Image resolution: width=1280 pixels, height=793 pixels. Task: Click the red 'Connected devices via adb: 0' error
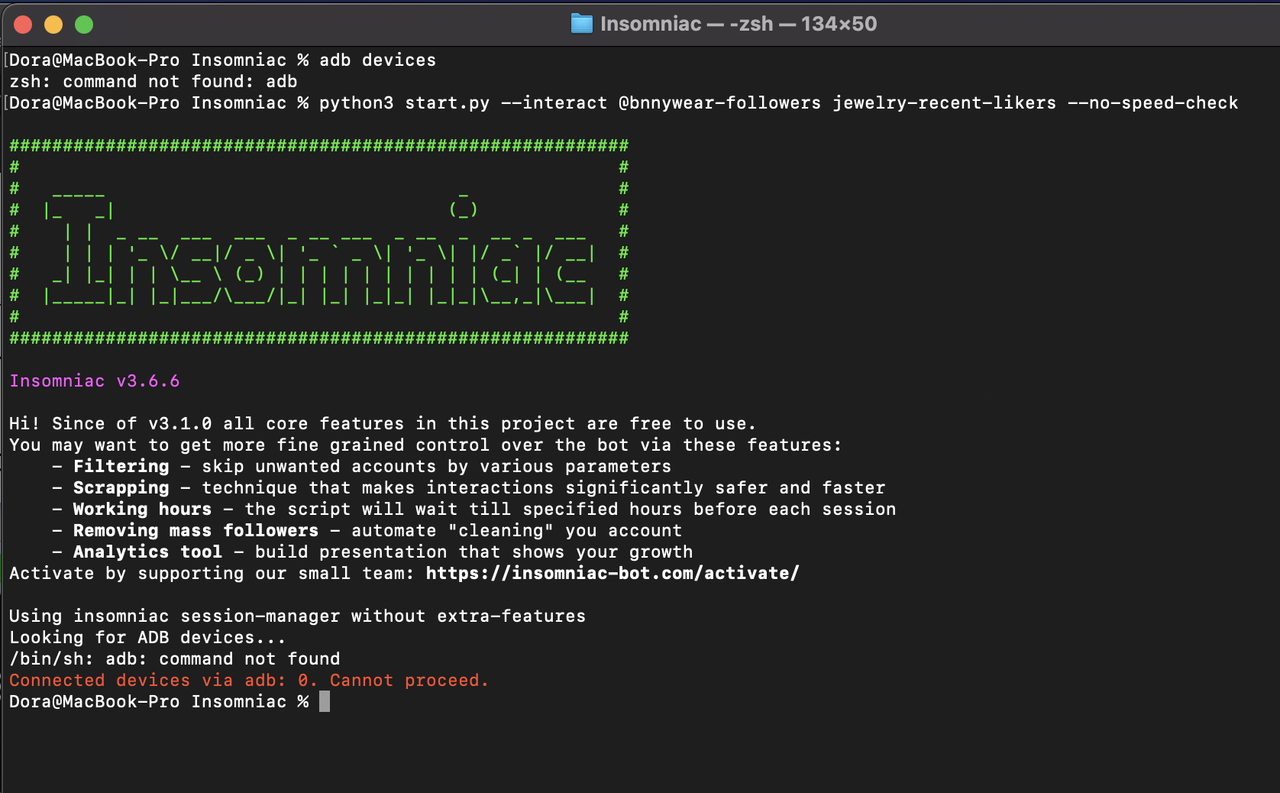pyautogui.click(x=164, y=681)
